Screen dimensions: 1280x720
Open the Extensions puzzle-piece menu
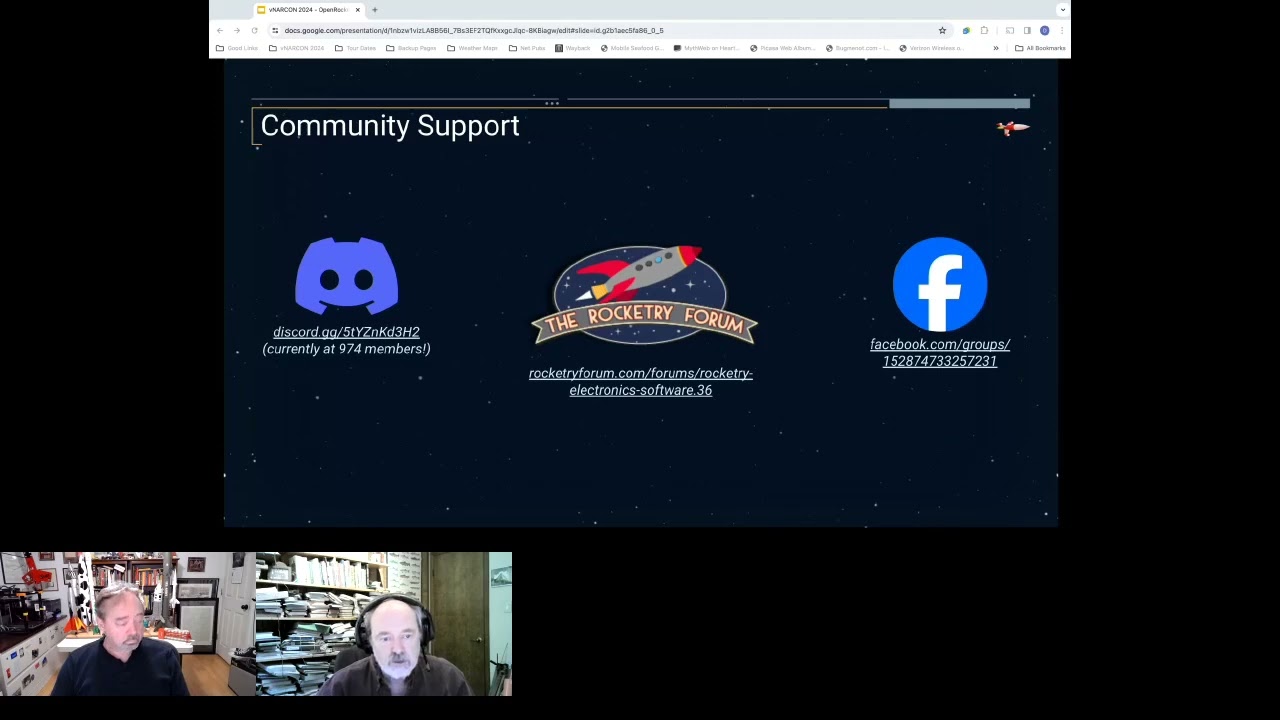point(984,30)
